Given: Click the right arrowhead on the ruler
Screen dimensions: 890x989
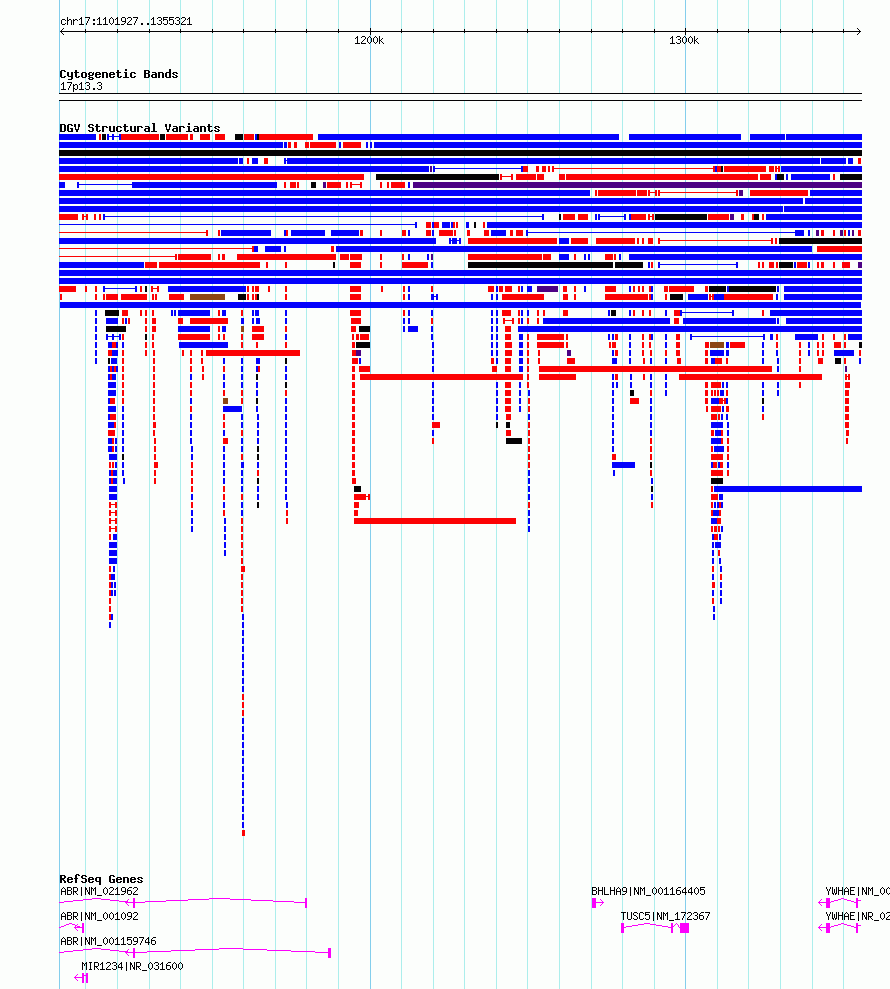Looking at the screenshot, I should click(x=858, y=31).
